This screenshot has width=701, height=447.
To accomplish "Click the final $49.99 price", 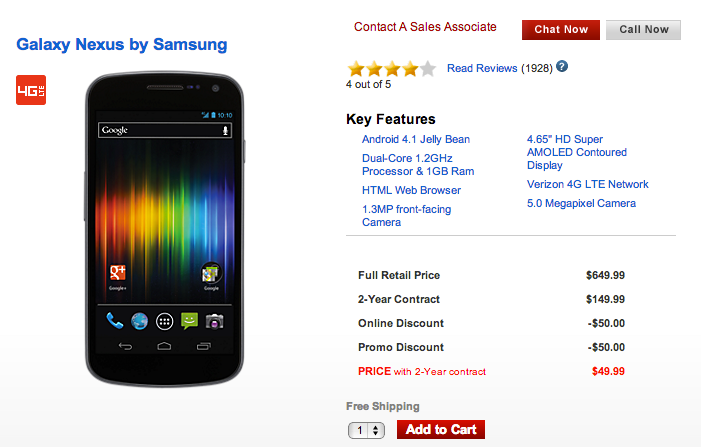I will [607, 371].
